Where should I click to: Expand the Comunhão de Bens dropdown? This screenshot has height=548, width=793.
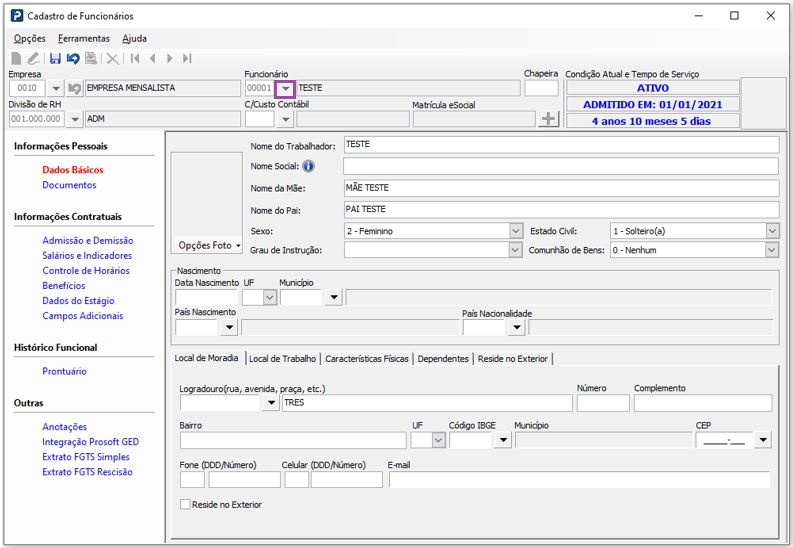772,250
